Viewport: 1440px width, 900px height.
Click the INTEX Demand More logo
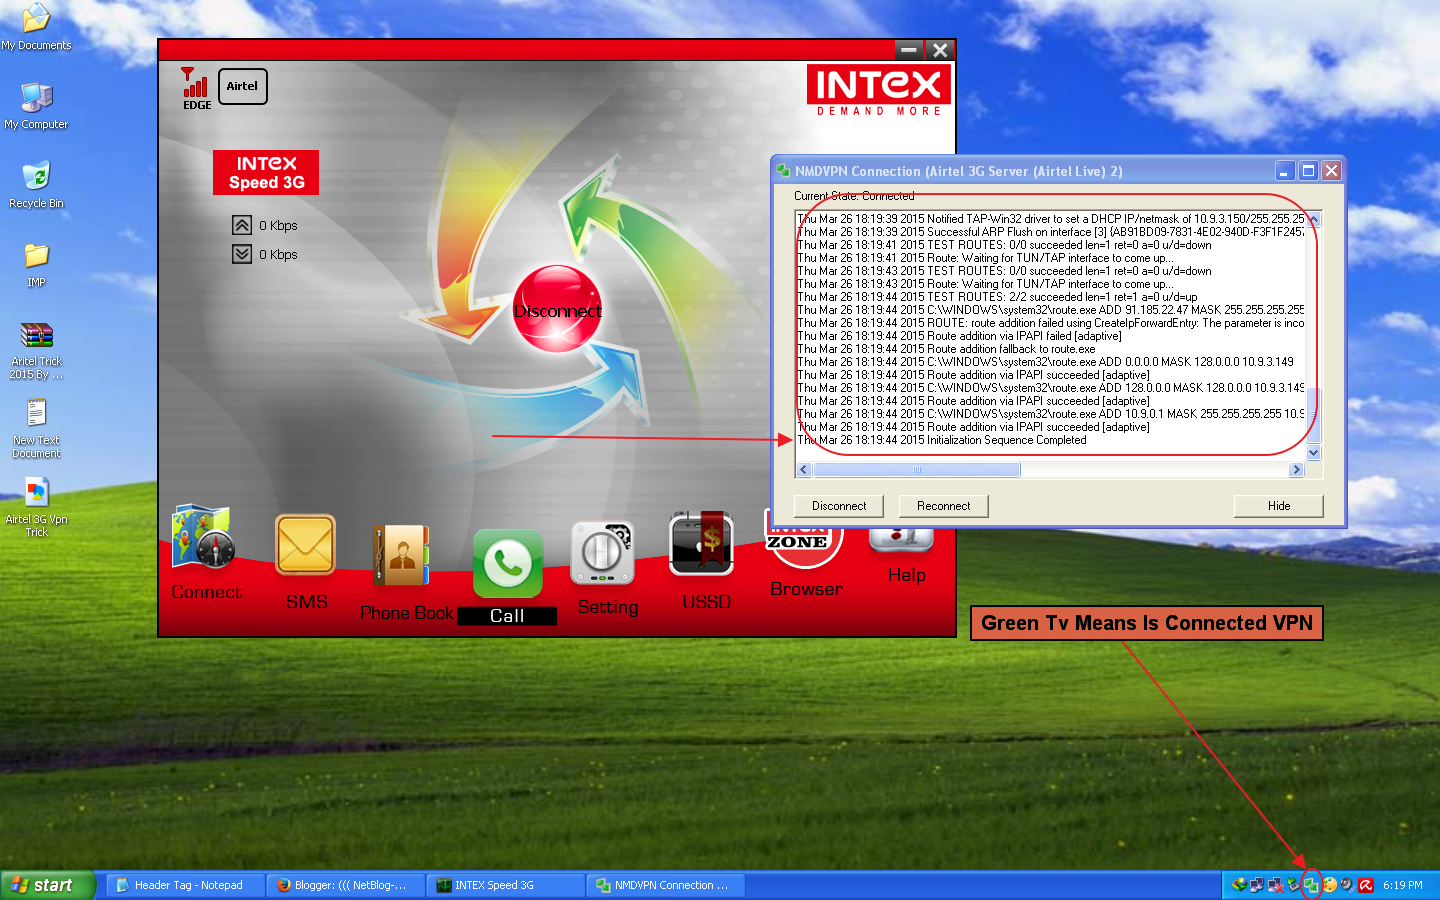point(879,91)
